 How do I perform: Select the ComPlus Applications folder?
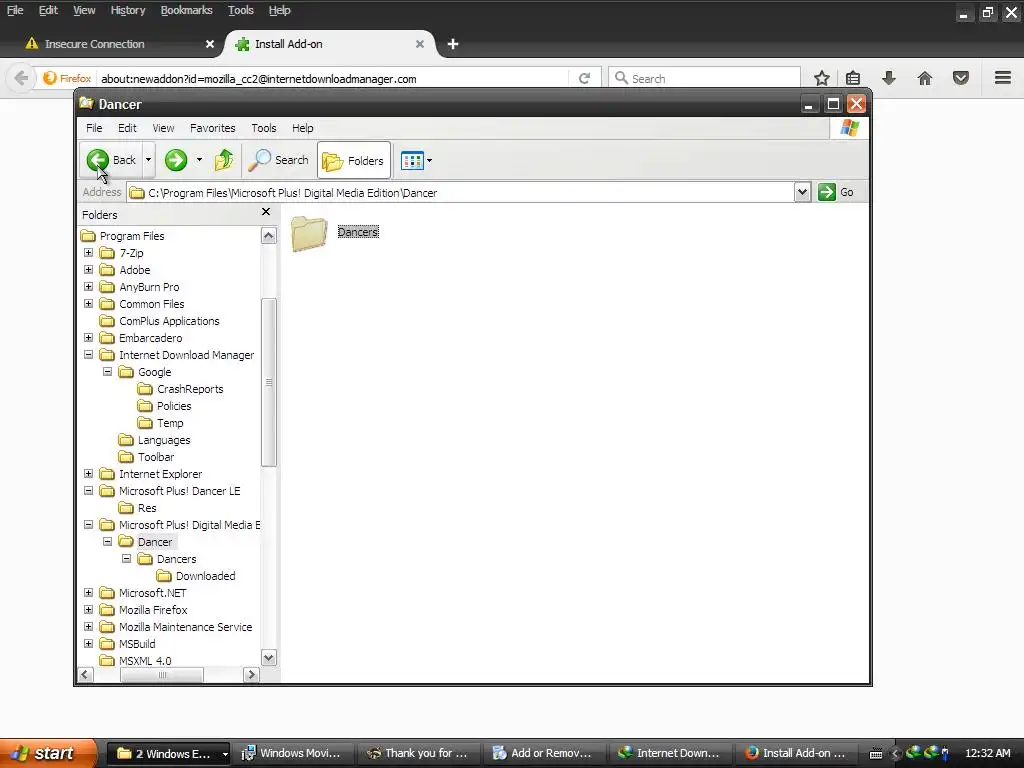click(159, 321)
